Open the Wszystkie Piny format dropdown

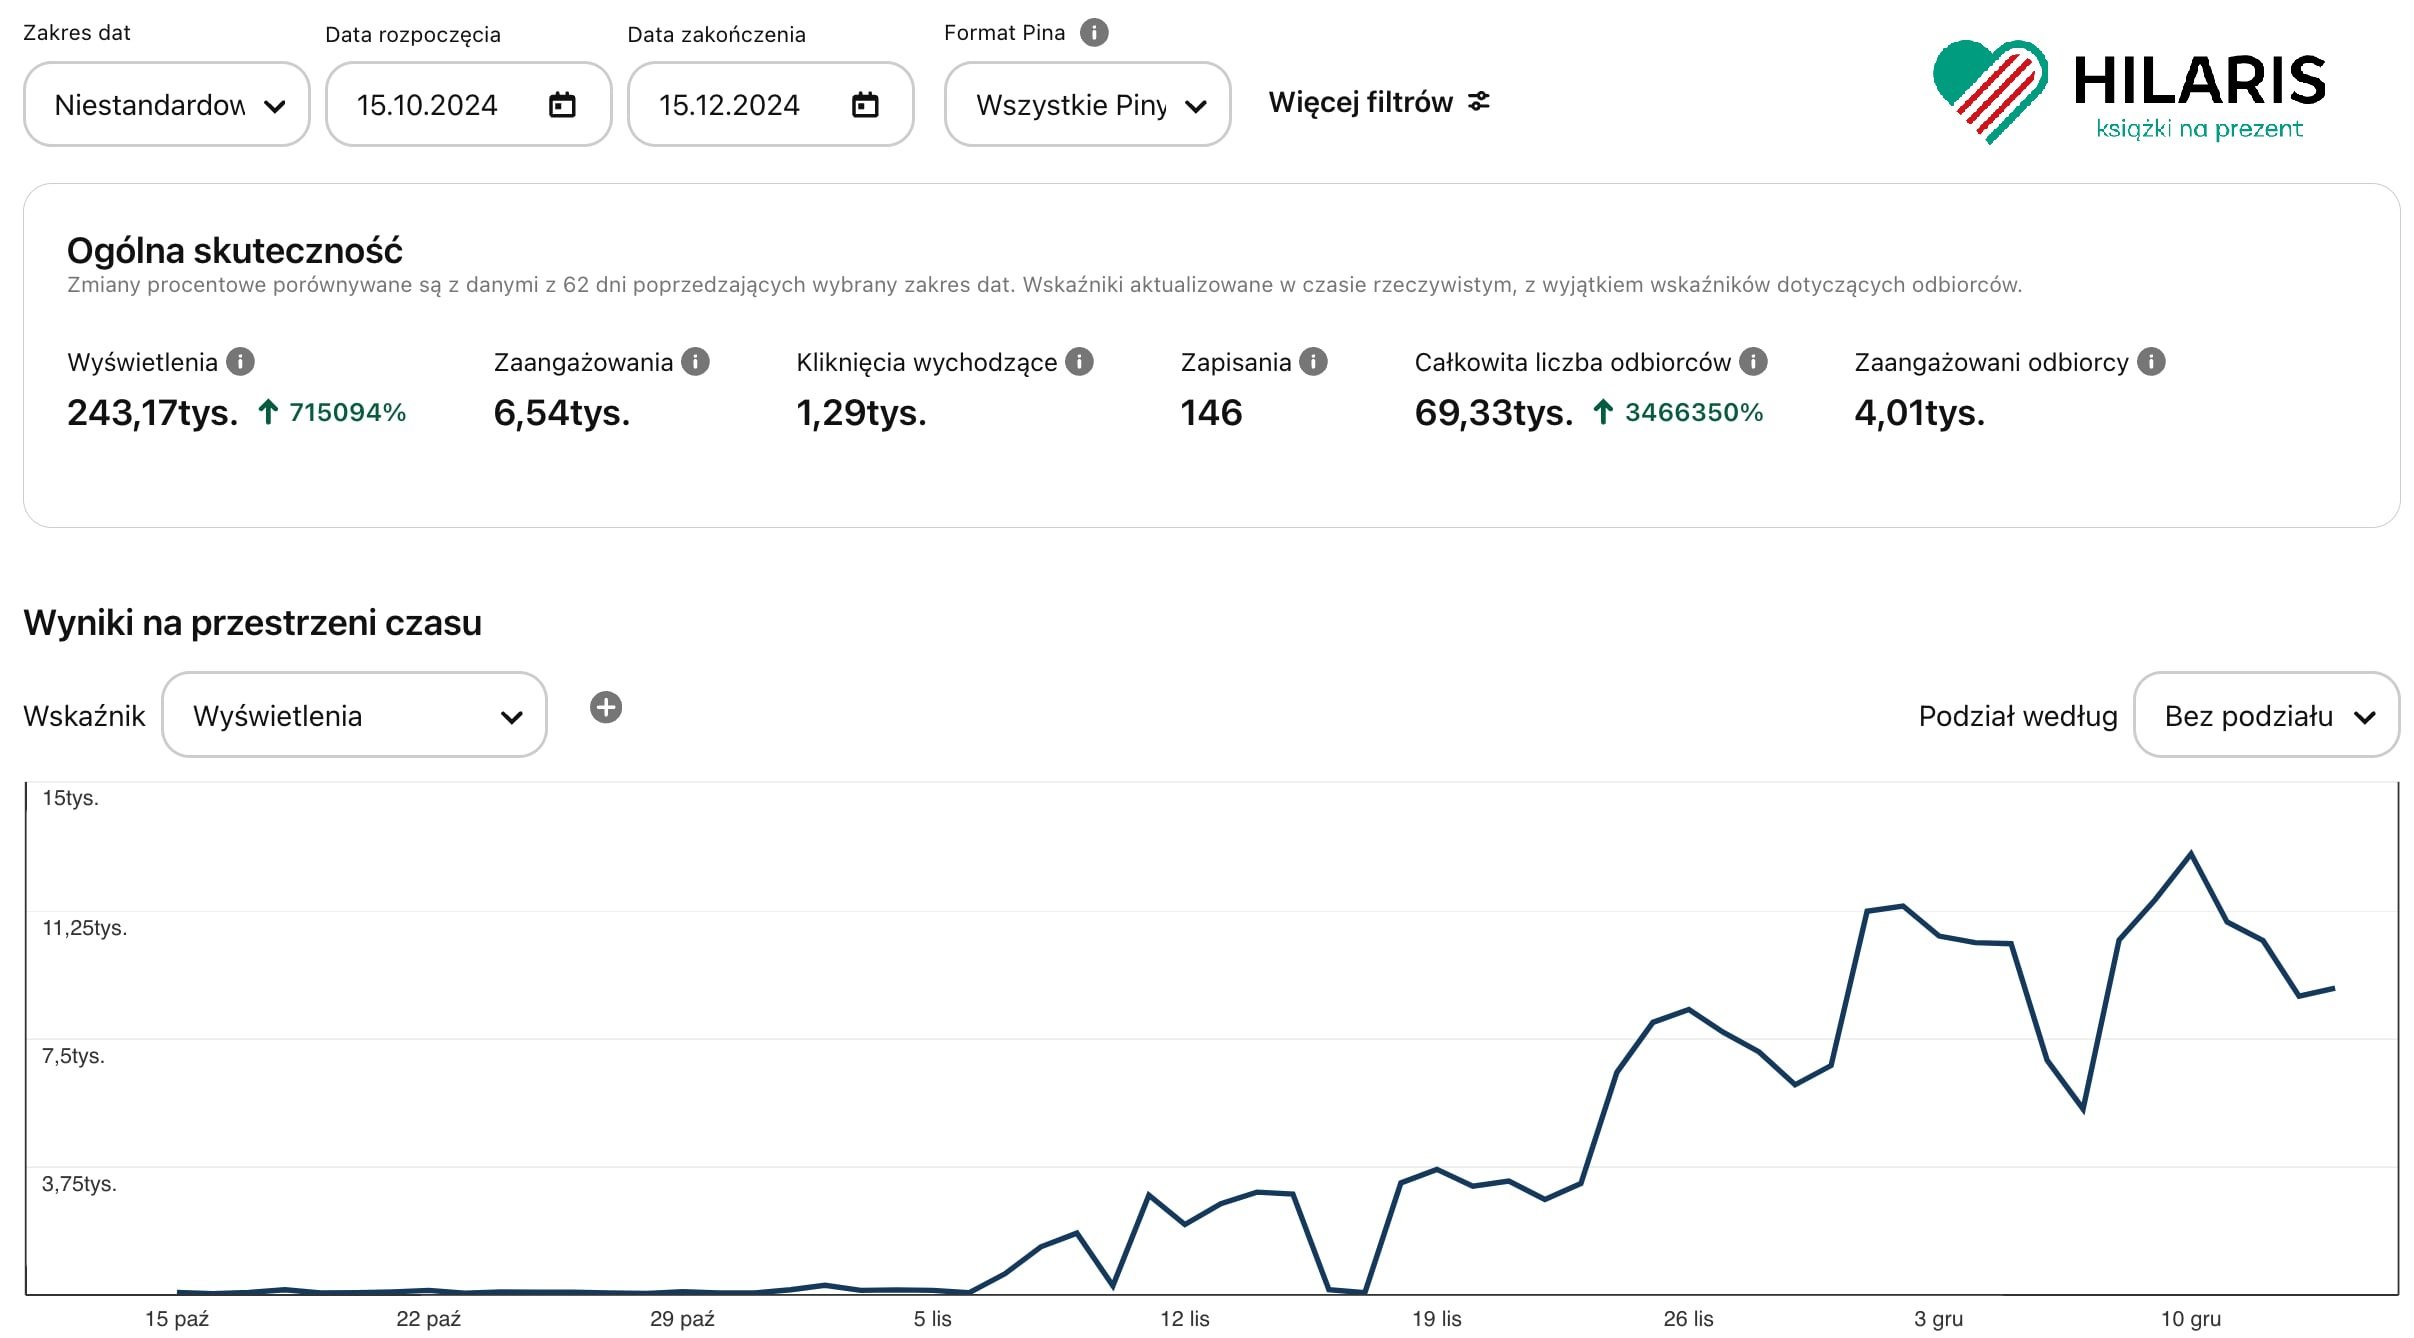coord(1087,105)
